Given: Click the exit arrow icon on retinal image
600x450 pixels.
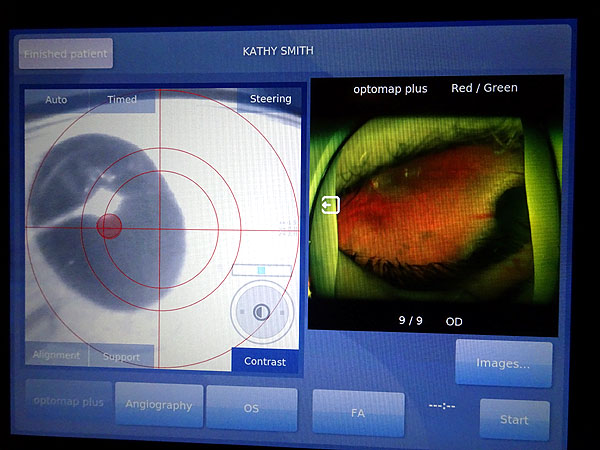Looking at the screenshot, I should 330,205.
